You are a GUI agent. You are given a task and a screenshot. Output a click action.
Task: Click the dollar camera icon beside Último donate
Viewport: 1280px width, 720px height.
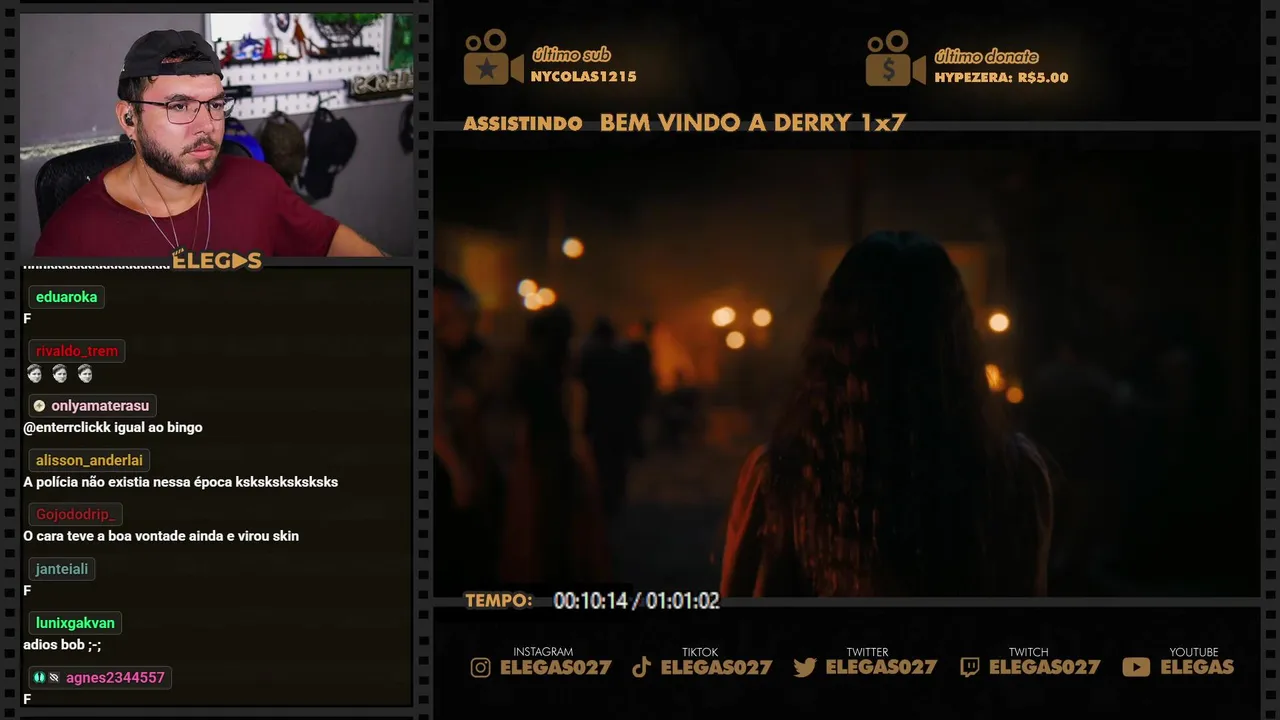click(x=895, y=58)
